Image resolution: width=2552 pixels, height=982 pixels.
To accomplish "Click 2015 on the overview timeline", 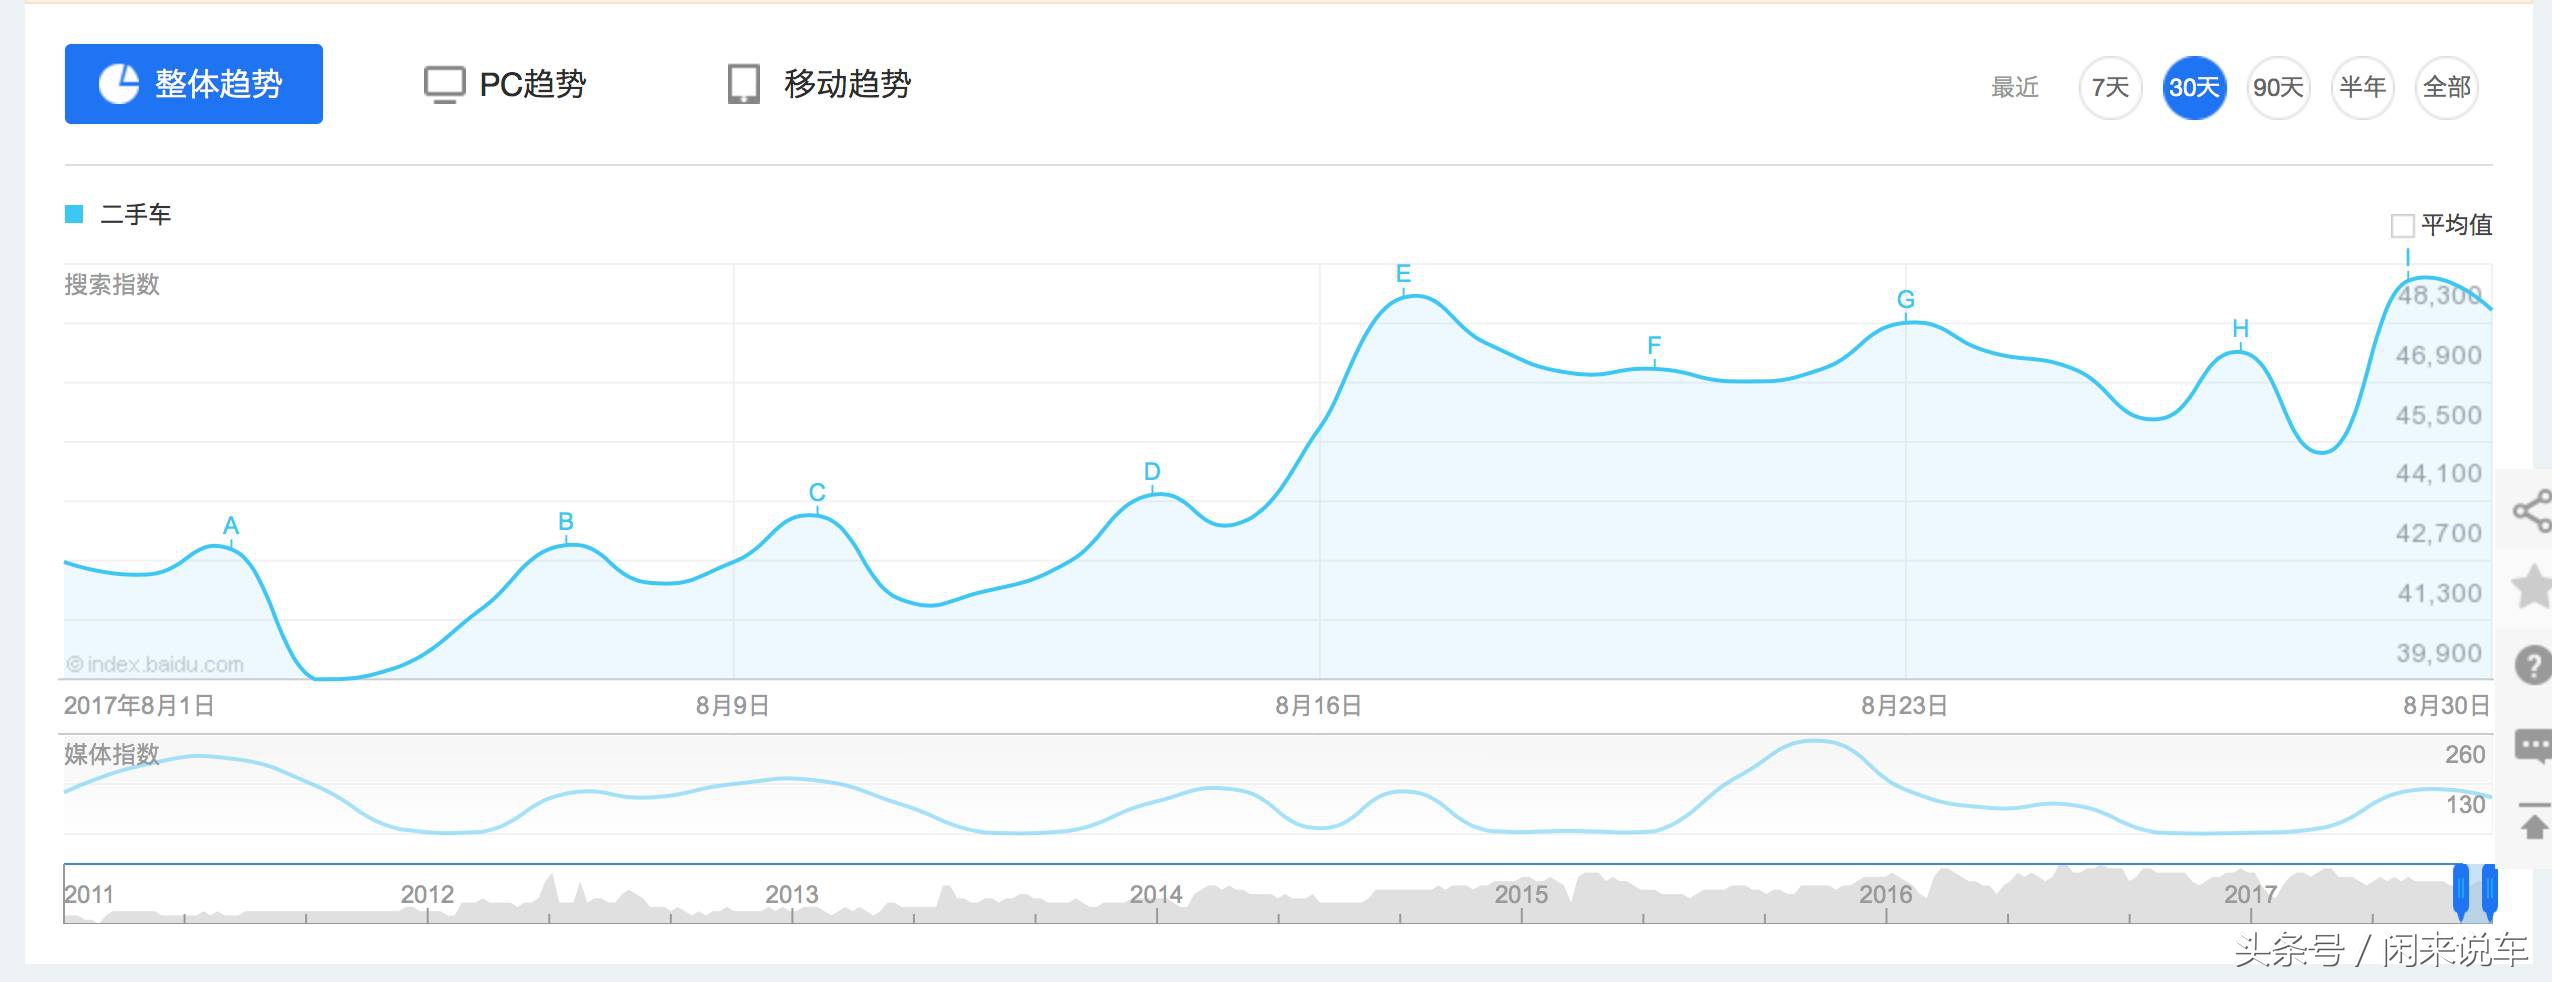I will point(1521,894).
